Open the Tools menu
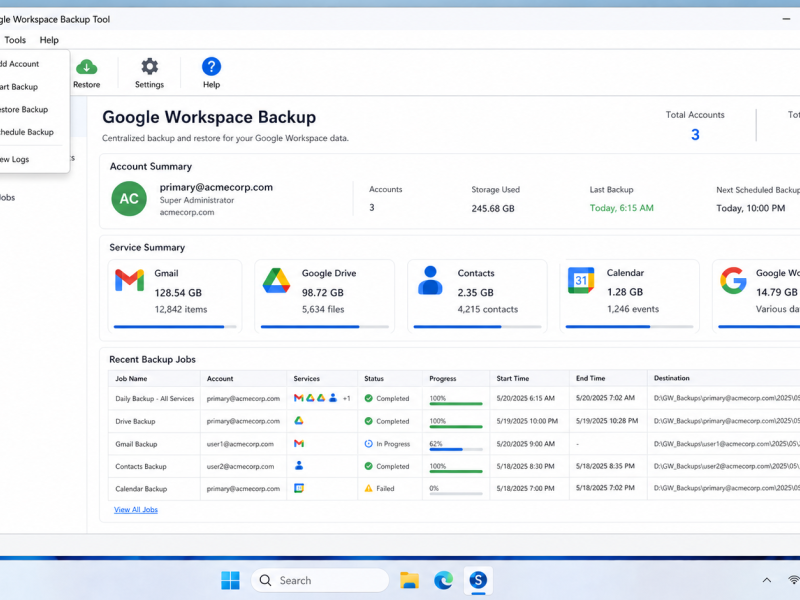This screenshot has width=800, height=600. pos(15,40)
